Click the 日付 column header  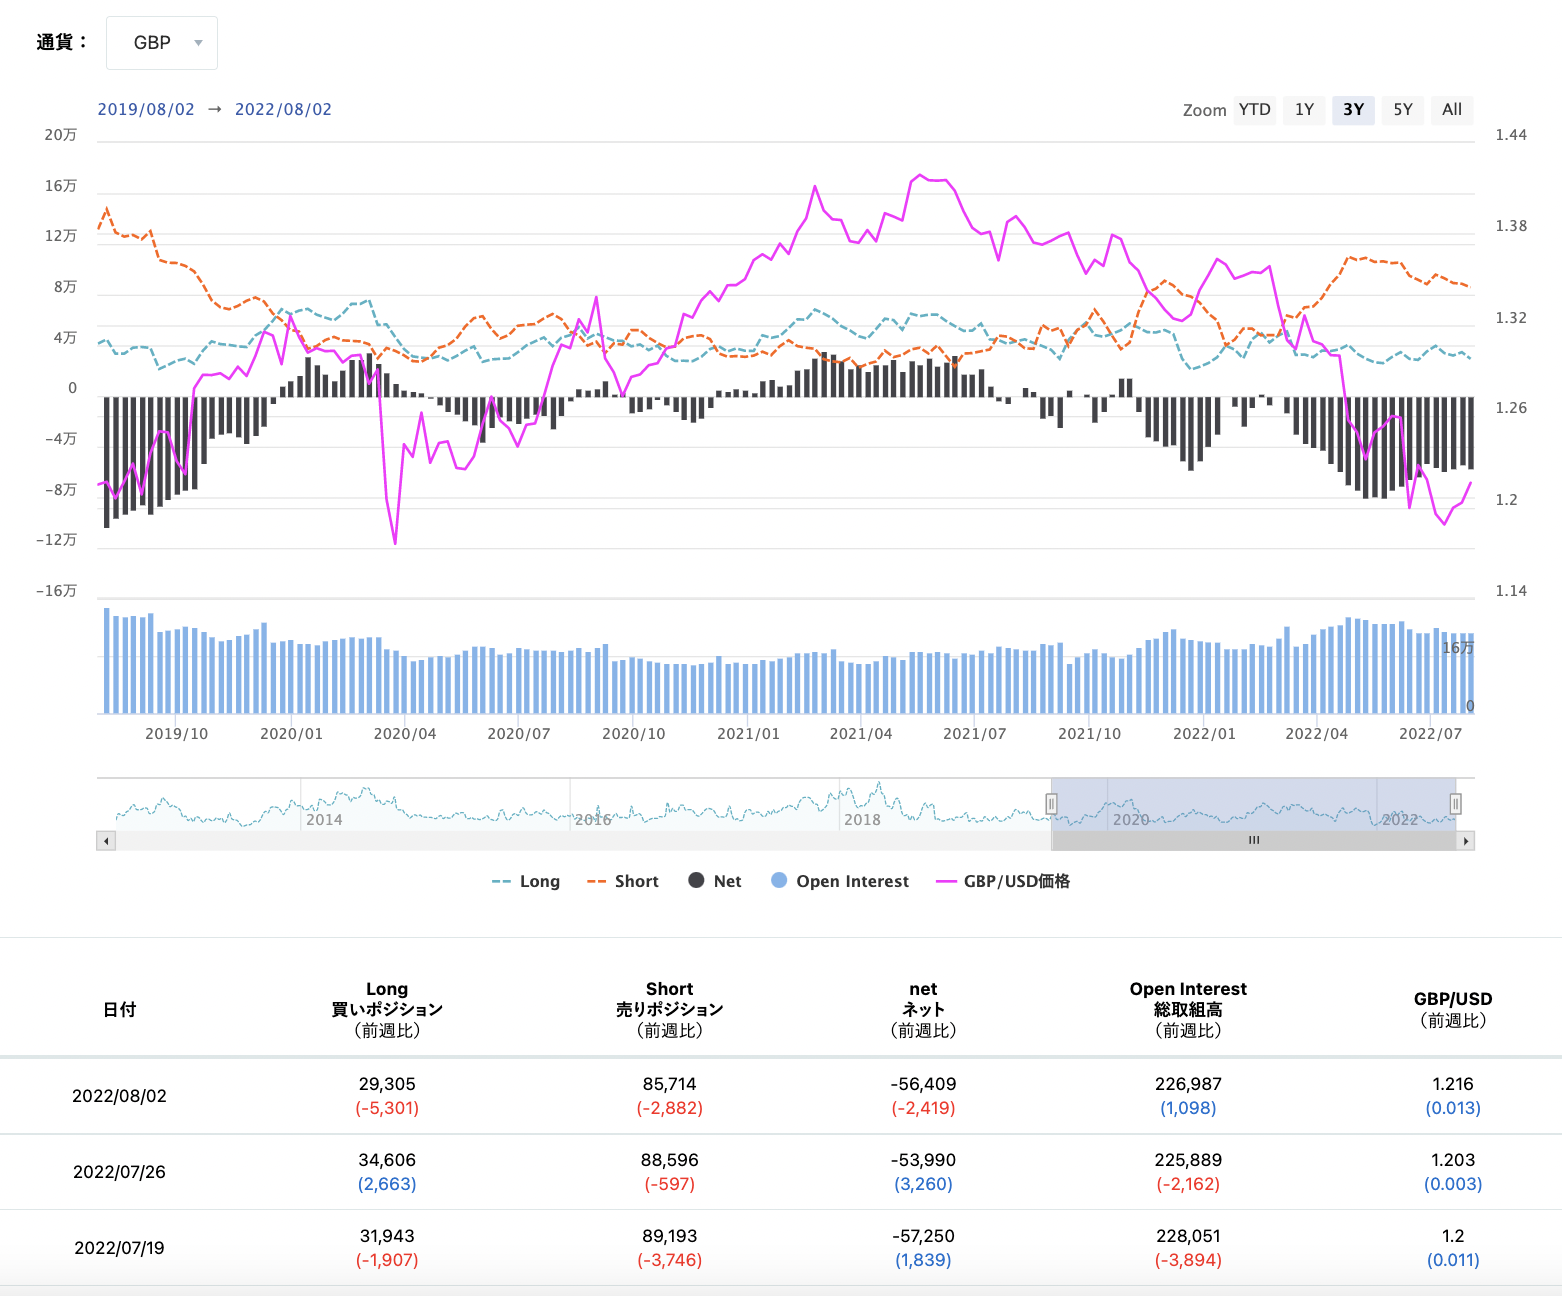point(120,1010)
